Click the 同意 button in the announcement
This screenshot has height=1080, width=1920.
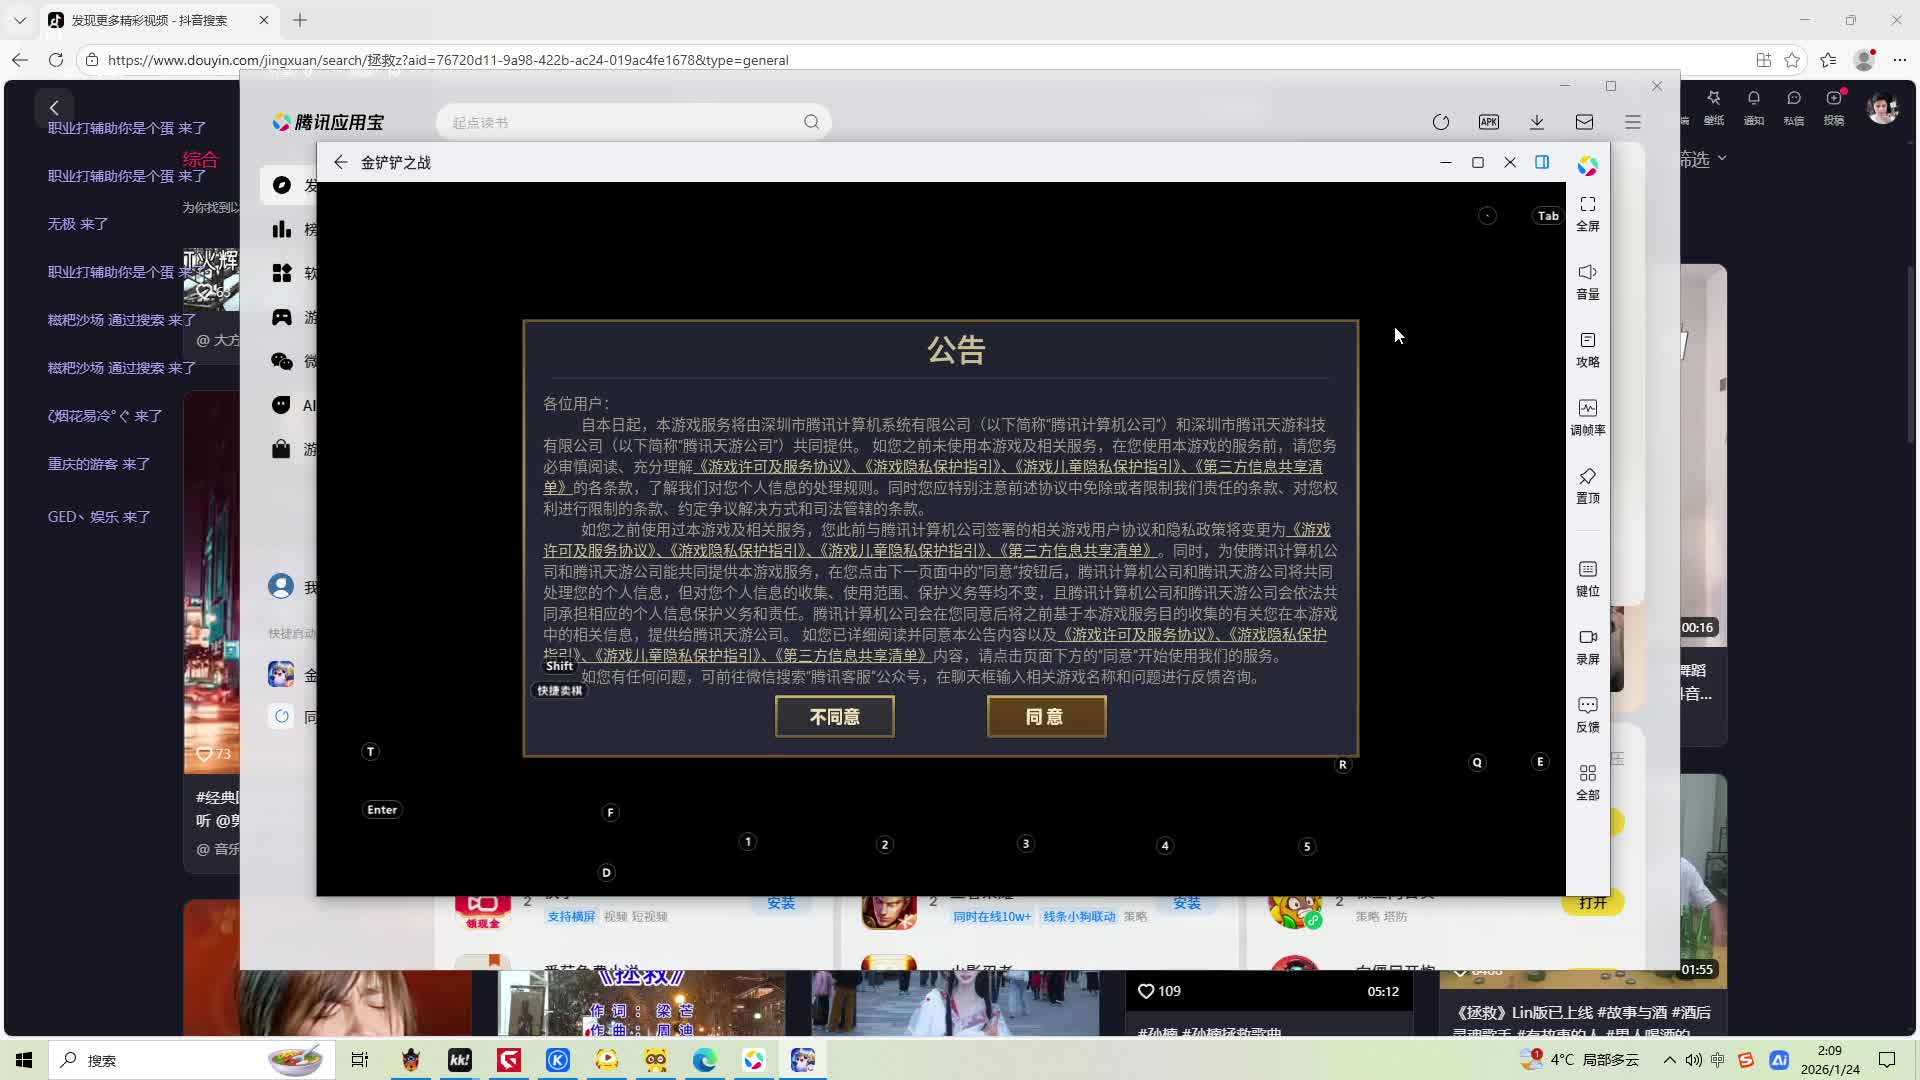tap(1045, 716)
